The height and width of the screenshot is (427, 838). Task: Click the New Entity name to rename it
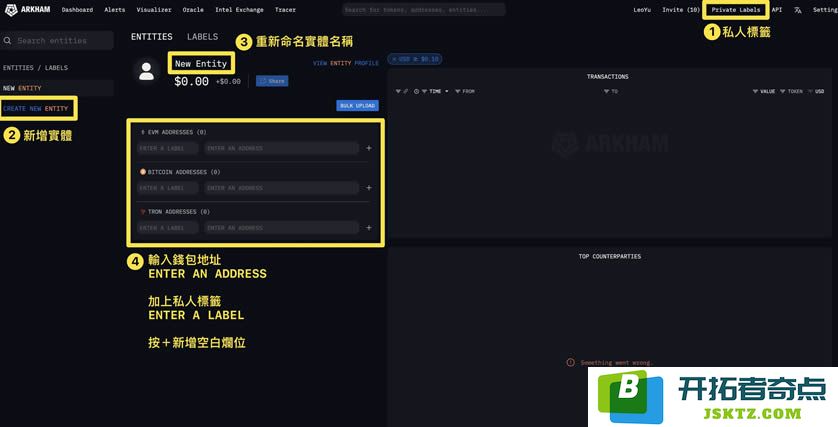pyautogui.click(x=201, y=64)
